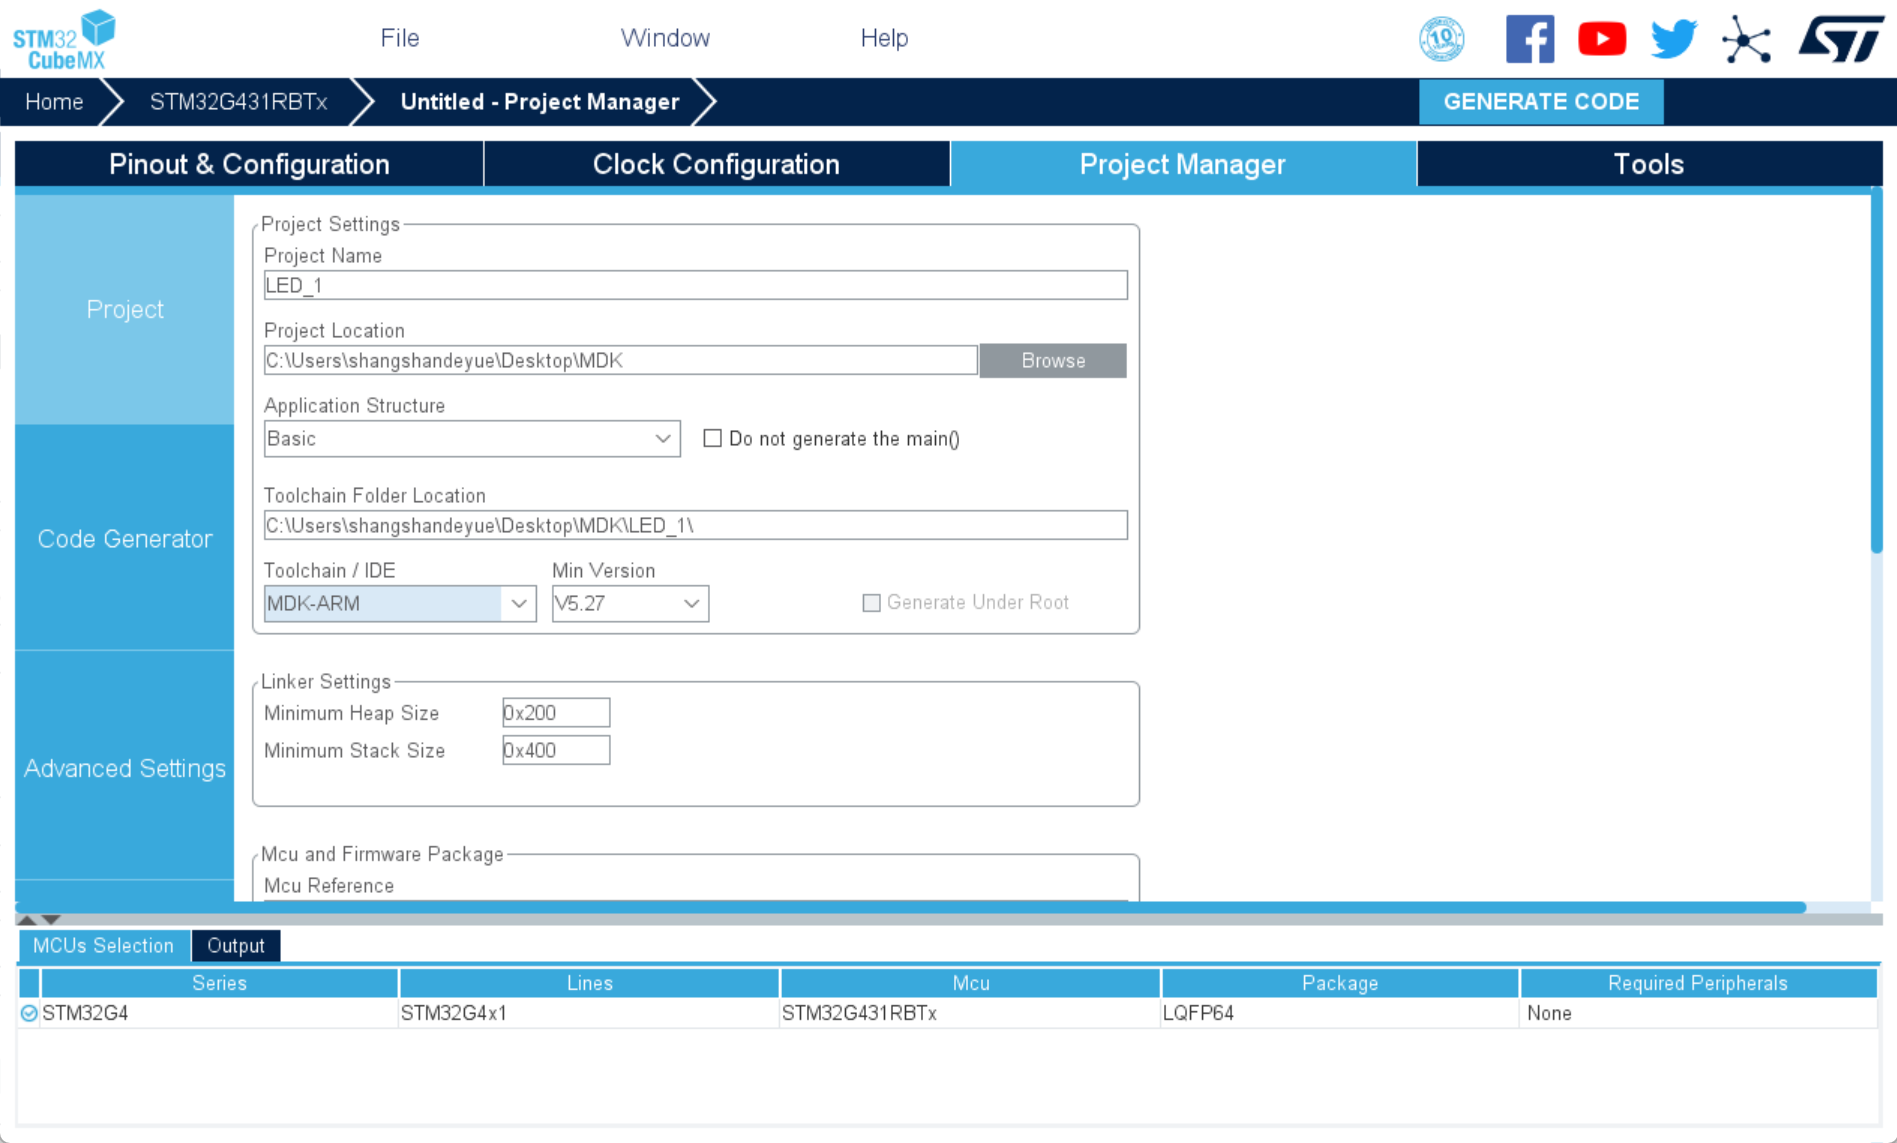
Task: Go to Home breadcrumb
Action: [54, 102]
